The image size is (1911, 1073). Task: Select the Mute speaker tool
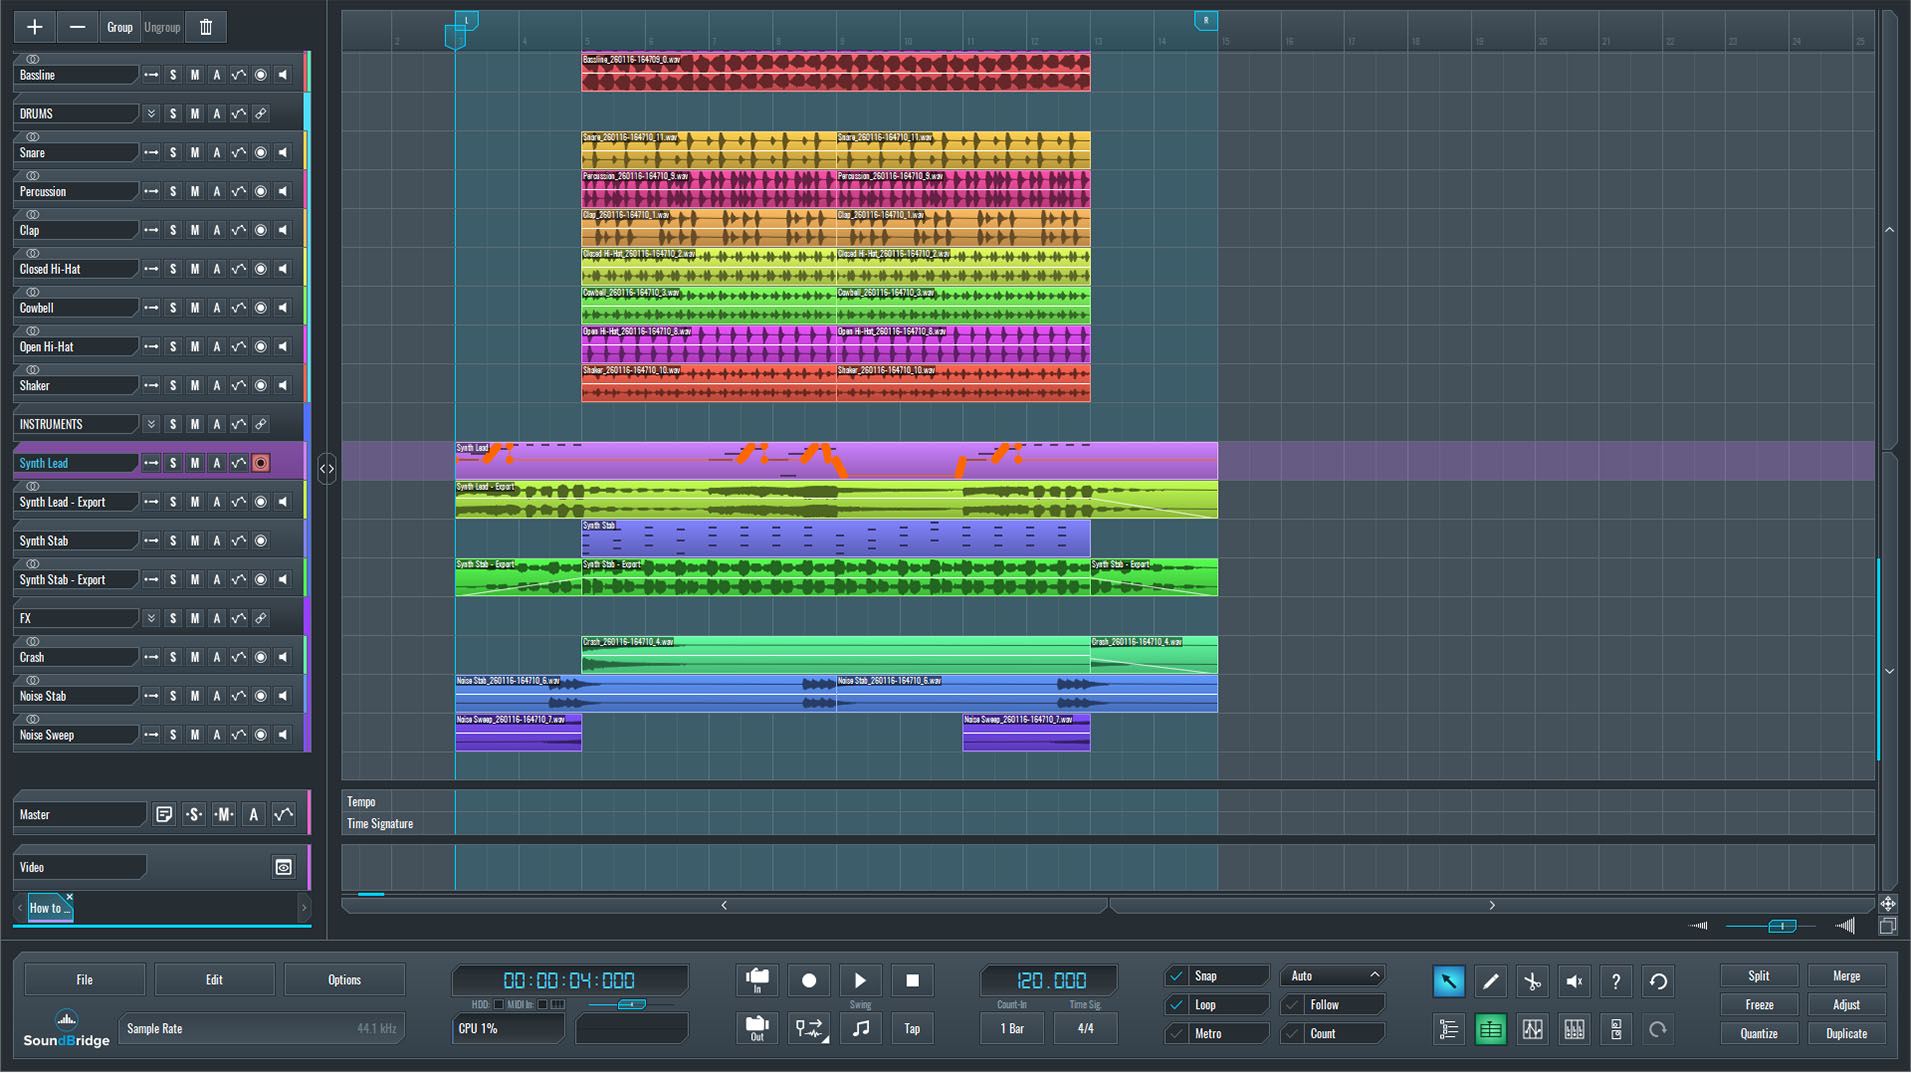click(1574, 981)
